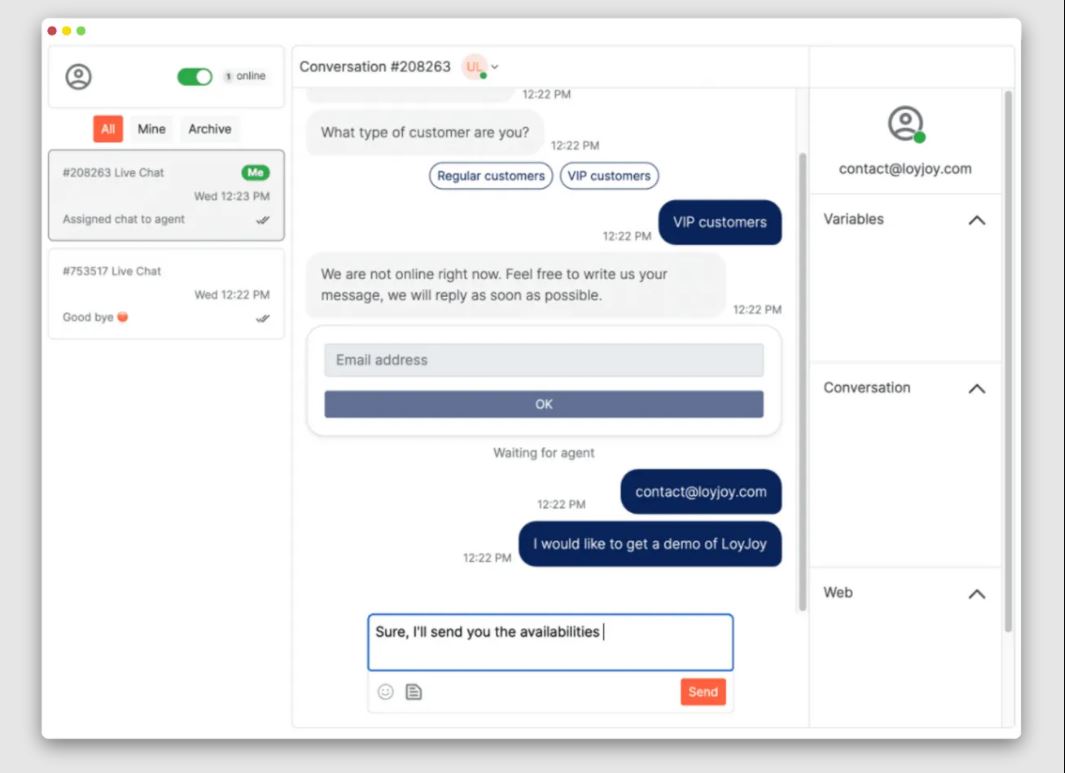Minimize window with the yellow button
Viewport: 1065px width, 773px height.
[67, 31]
